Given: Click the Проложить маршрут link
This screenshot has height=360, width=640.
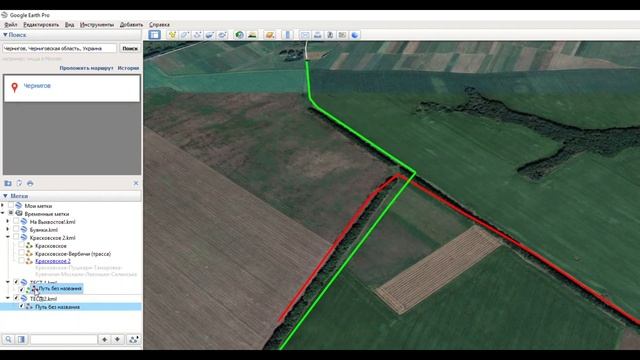Looking at the screenshot, I should click(86, 68).
